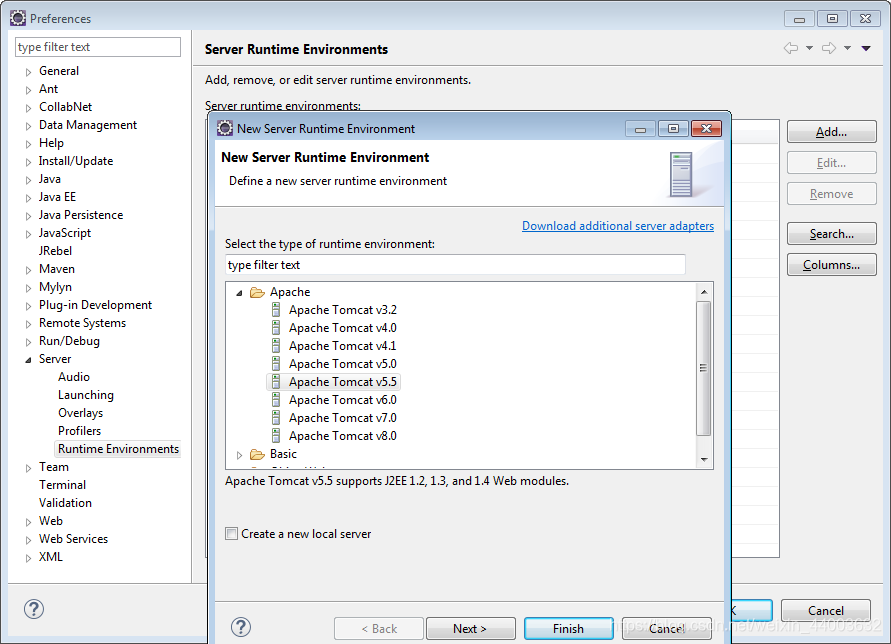Click the Apache Tomcat v7.0 server icon
This screenshot has height=644, width=891.
(276, 418)
